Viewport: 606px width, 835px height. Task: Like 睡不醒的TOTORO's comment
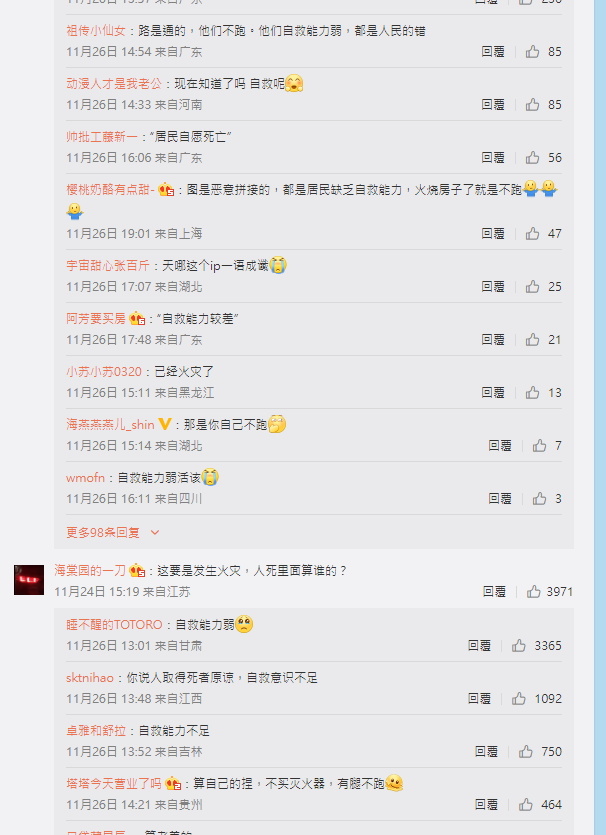(x=519, y=645)
